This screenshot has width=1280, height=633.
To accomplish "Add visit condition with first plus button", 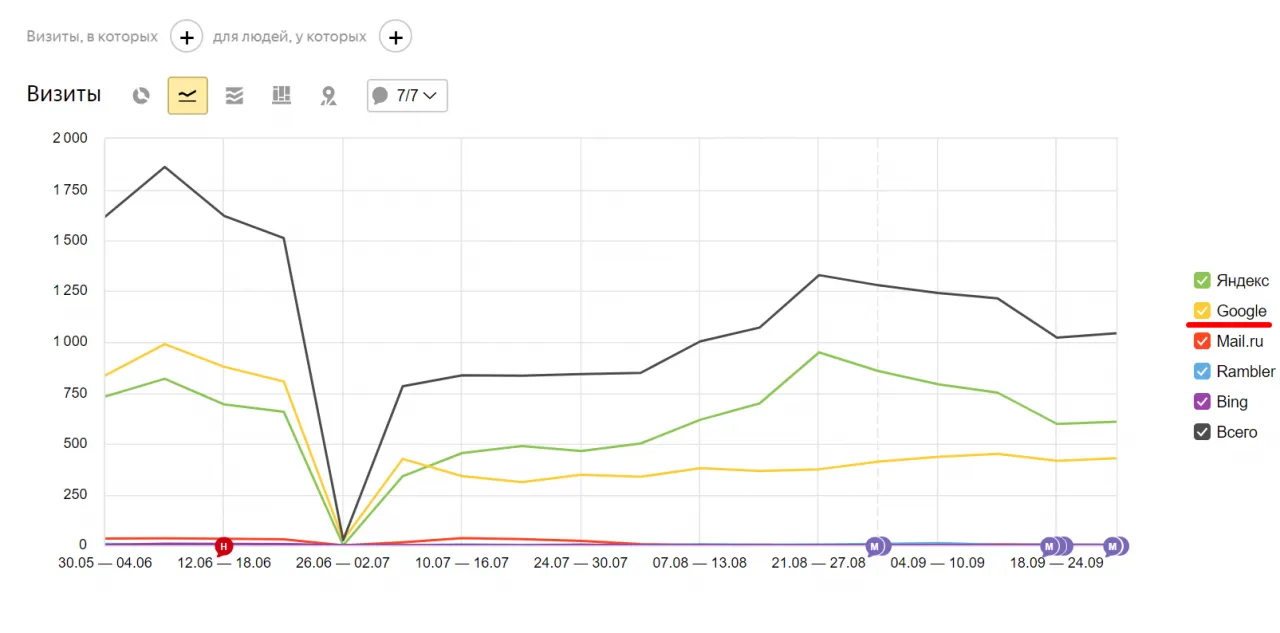I will (x=186, y=37).
